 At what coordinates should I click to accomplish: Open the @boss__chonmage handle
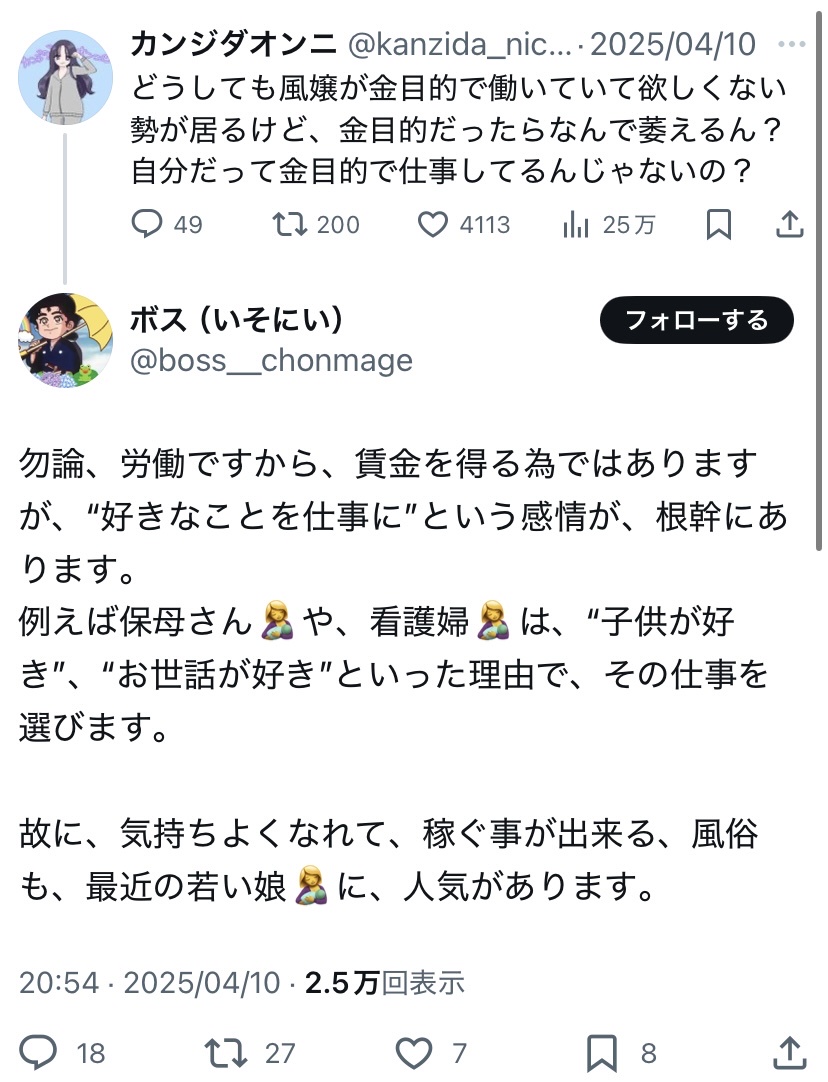[272, 360]
